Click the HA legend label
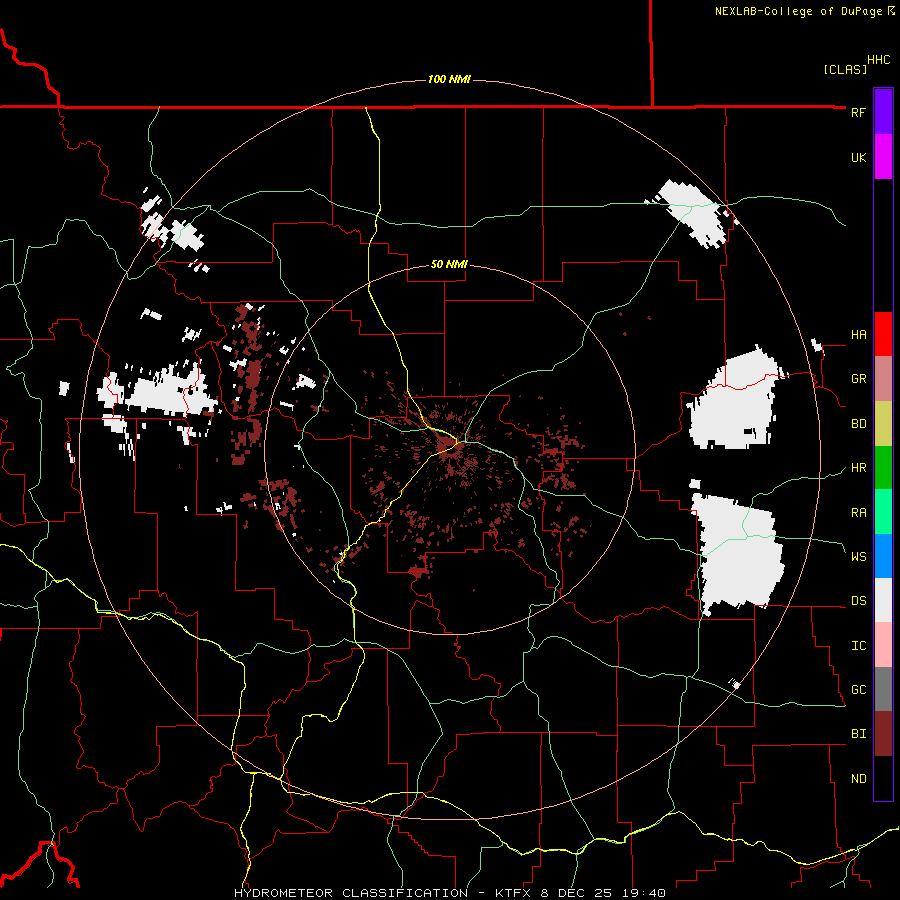The height and width of the screenshot is (900, 900). (858, 335)
